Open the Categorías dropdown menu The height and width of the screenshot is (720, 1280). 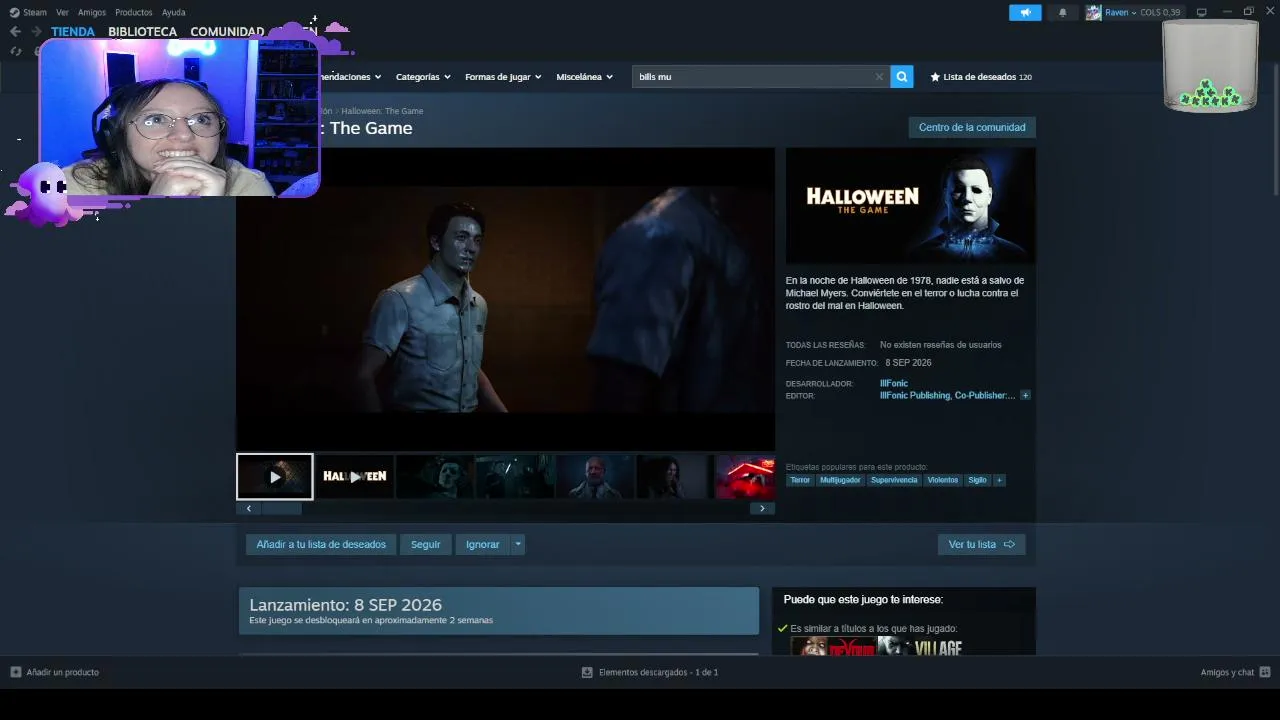(423, 77)
